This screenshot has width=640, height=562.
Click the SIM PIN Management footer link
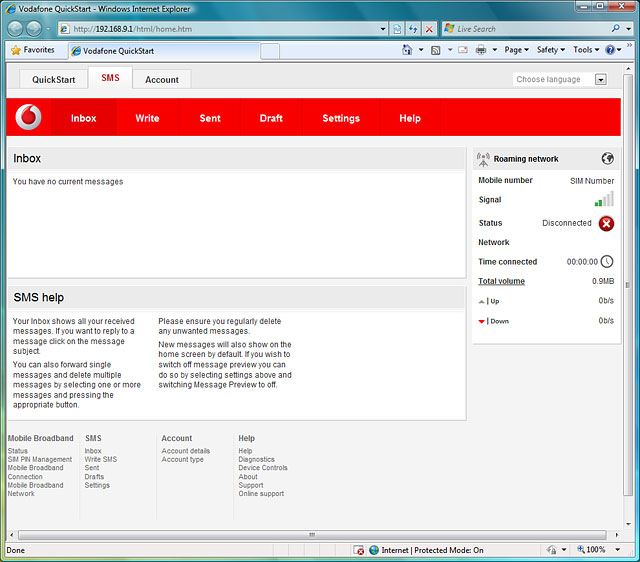pyautogui.click(x=40, y=460)
